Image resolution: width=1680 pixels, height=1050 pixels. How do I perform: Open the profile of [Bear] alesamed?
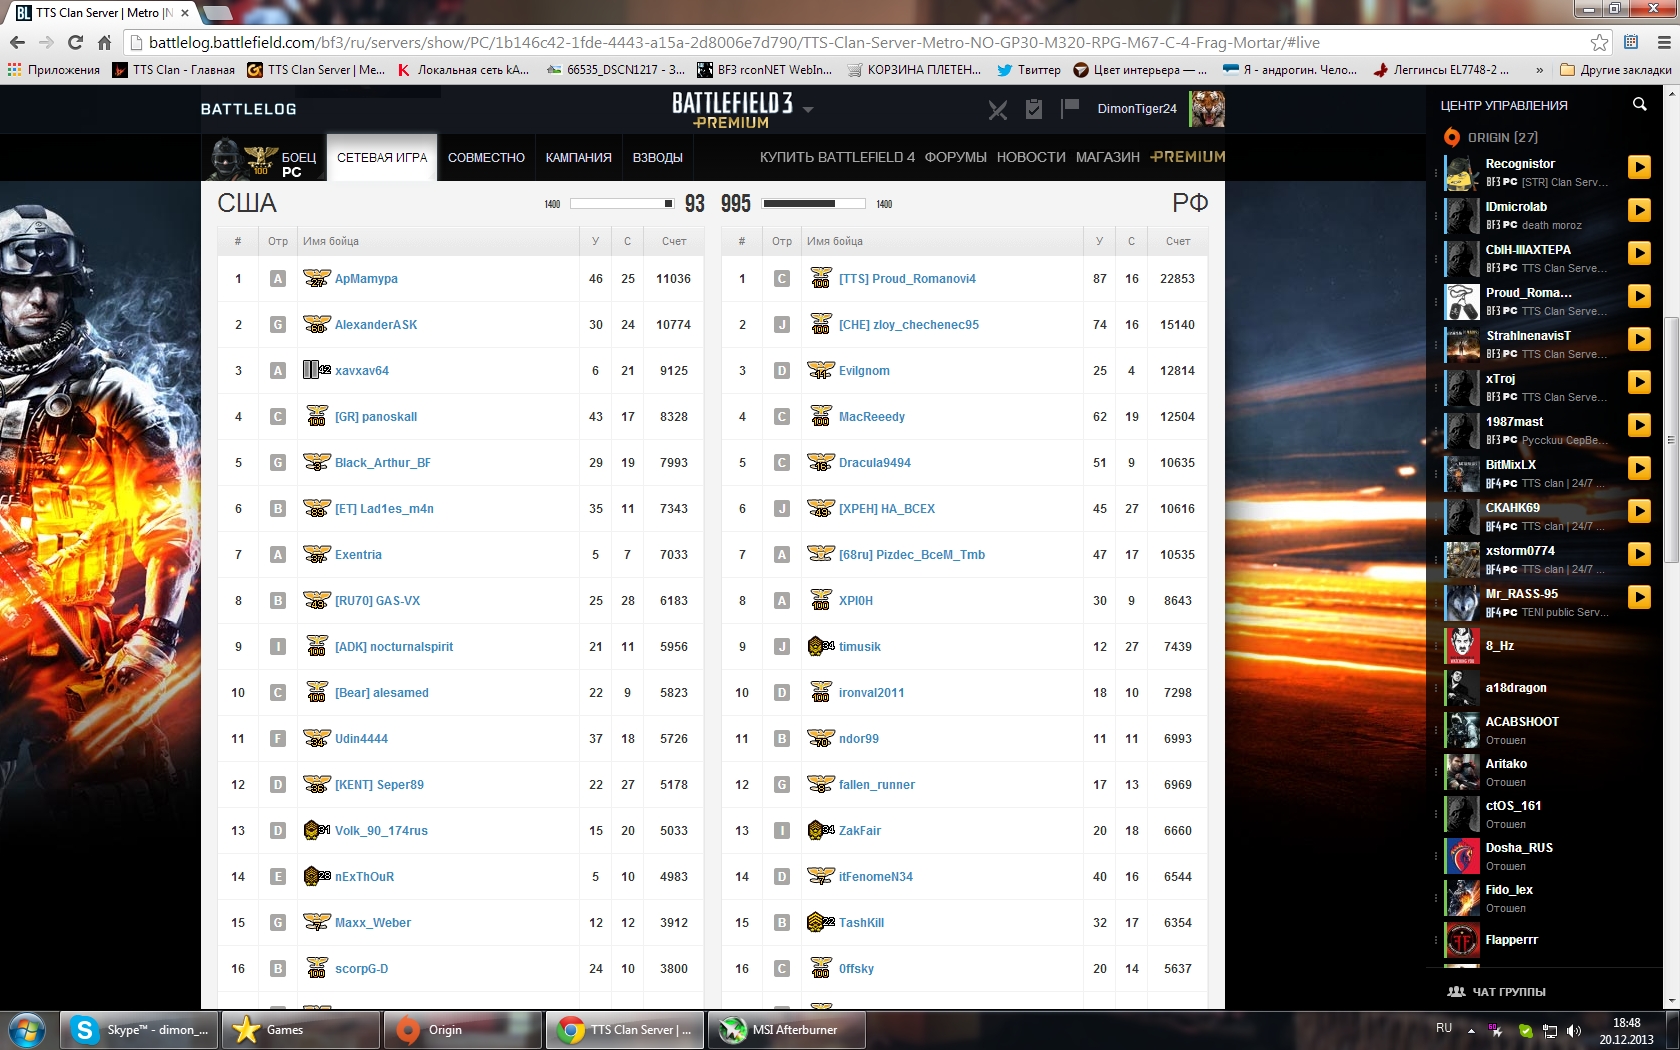click(382, 693)
